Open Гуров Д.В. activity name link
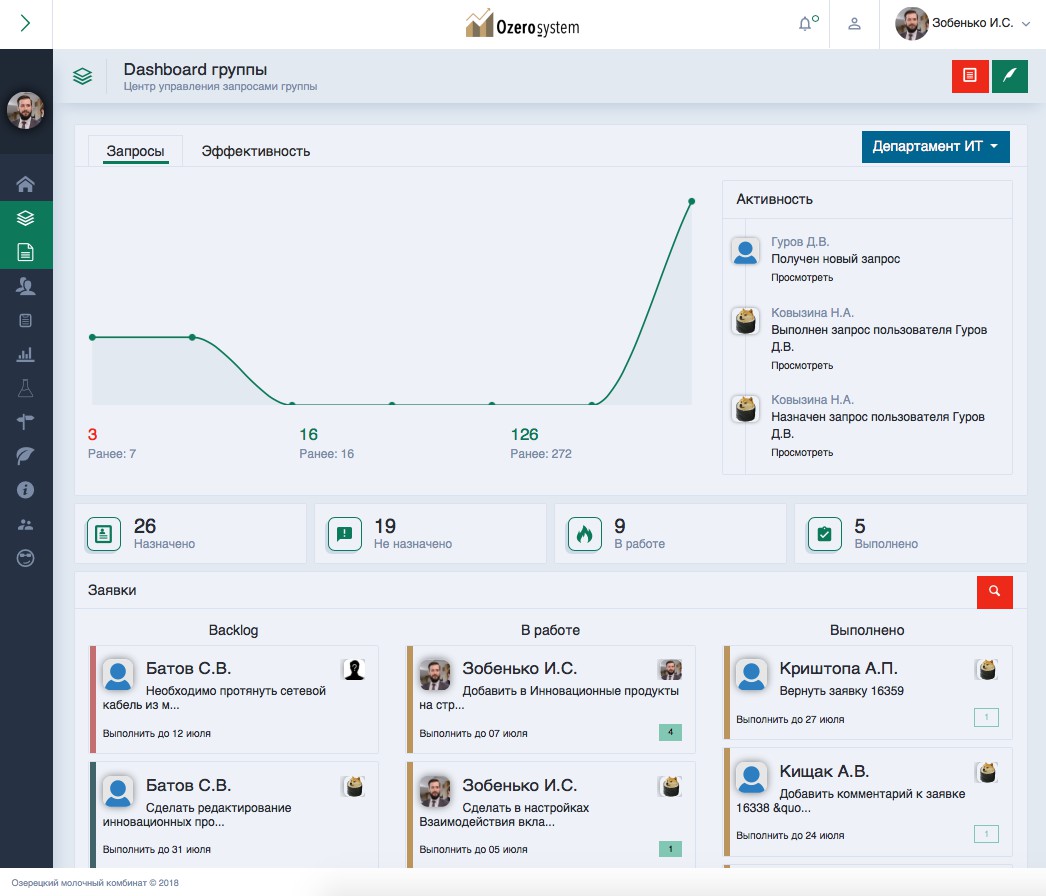1046x896 pixels. (x=800, y=242)
